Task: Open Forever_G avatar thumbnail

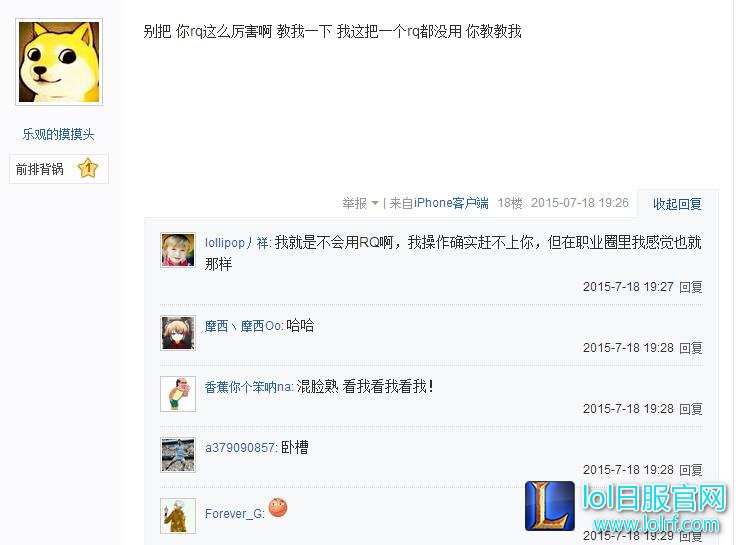Action: (x=178, y=516)
